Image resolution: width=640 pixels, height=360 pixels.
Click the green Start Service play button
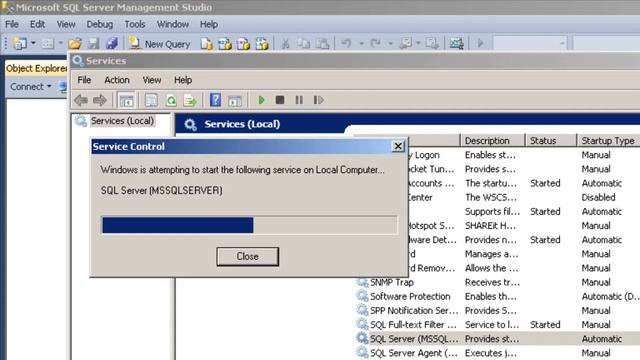tap(262, 100)
